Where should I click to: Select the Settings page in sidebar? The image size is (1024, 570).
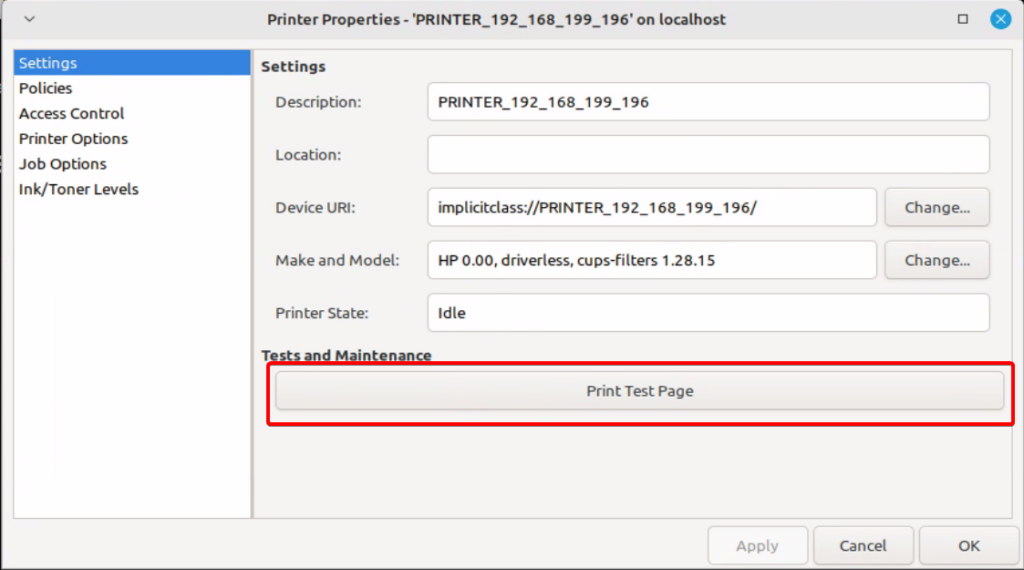[x=48, y=63]
